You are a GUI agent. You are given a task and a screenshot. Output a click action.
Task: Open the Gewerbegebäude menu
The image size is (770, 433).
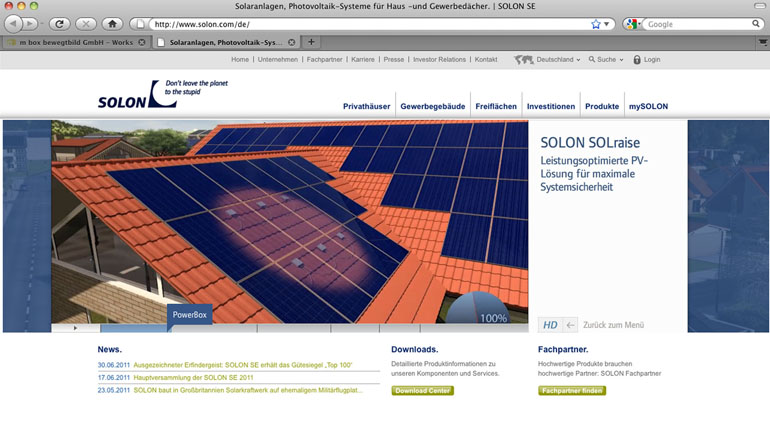click(x=433, y=106)
